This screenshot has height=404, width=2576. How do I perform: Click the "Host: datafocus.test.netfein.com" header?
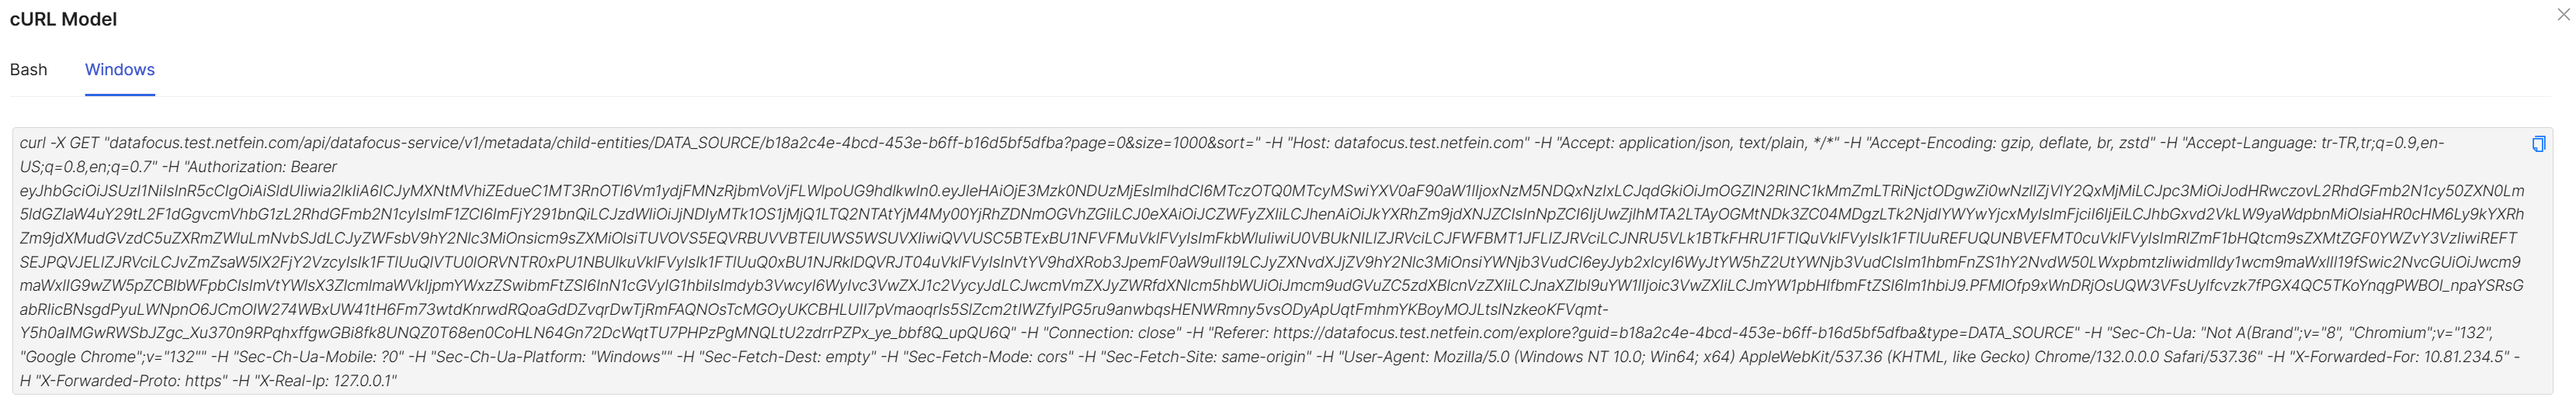pos(1409,143)
